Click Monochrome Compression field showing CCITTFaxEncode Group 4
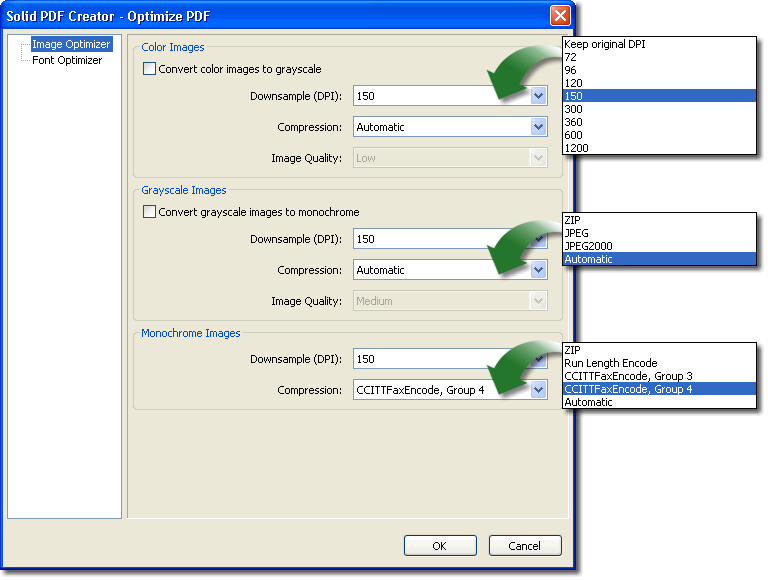This screenshot has width=768, height=580. [450, 390]
